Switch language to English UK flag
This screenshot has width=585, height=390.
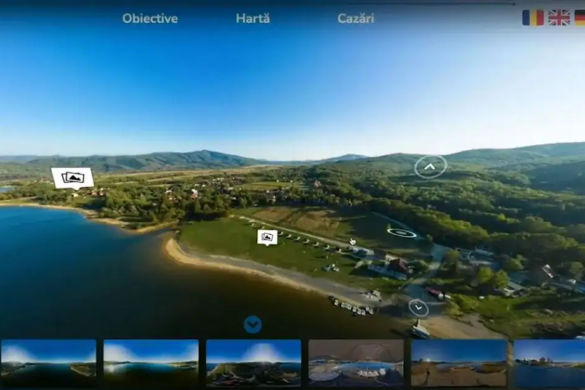(559, 18)
